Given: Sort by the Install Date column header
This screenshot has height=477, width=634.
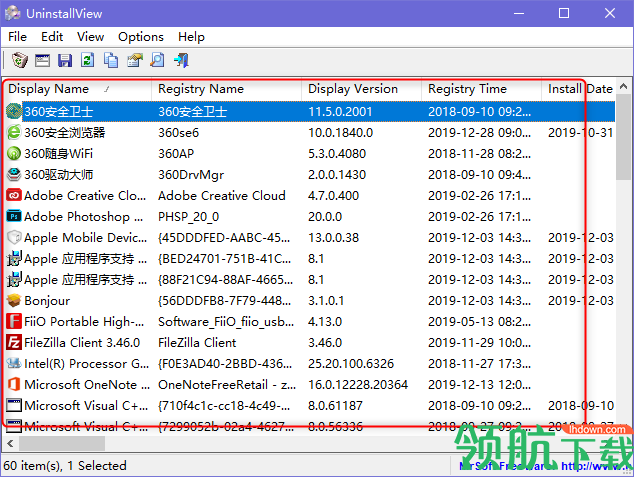Looking at the screenshot, I should pos(578,89).
